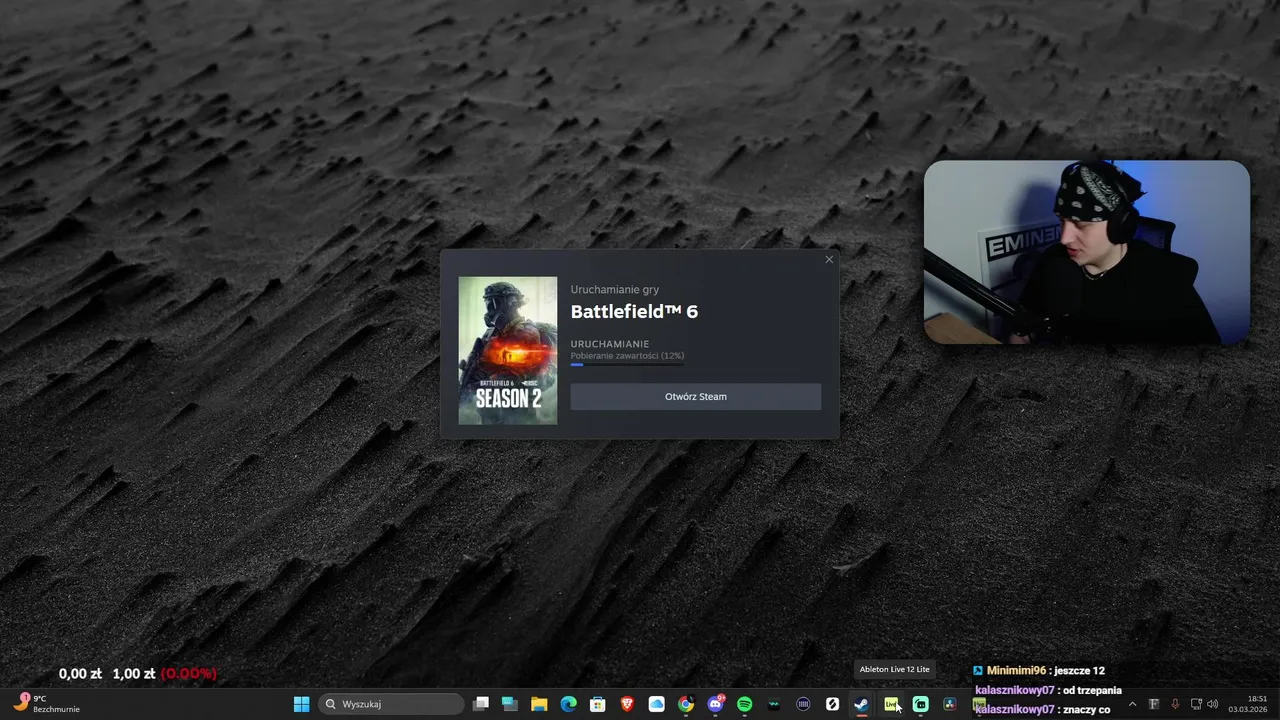
Task: Open the iCloud taskbar icon
Action: coord(656,704)
